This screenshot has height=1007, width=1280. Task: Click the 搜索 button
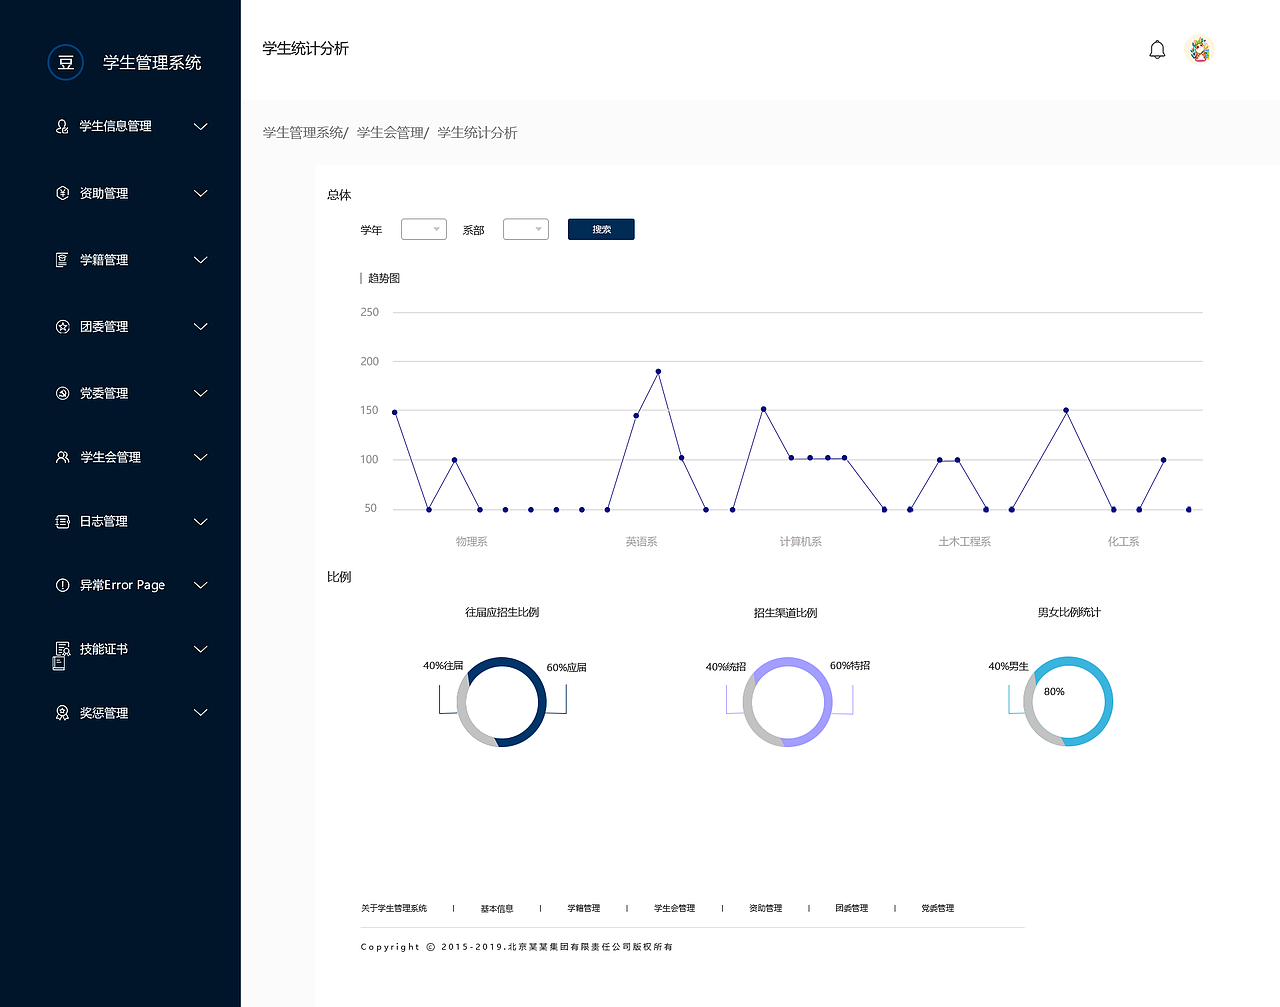[x=601, y=229]
